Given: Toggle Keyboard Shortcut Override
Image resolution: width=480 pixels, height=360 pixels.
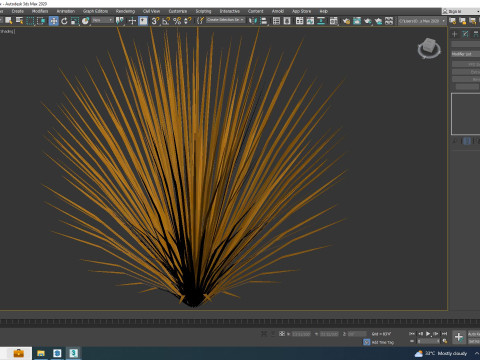Looking at the screenshot, I should pos(143,21).
